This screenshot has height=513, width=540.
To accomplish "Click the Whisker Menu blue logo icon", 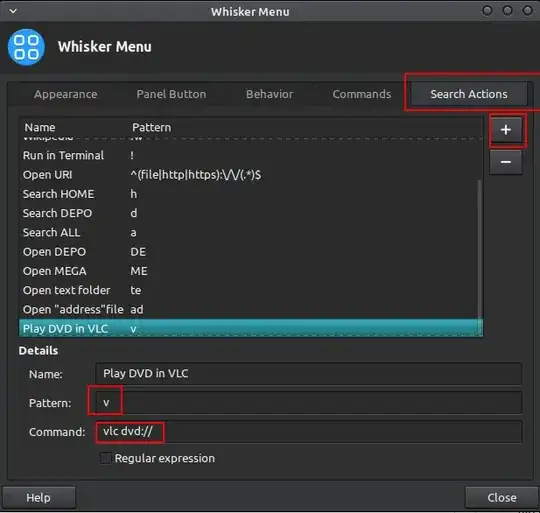I will tap(26, 47).
